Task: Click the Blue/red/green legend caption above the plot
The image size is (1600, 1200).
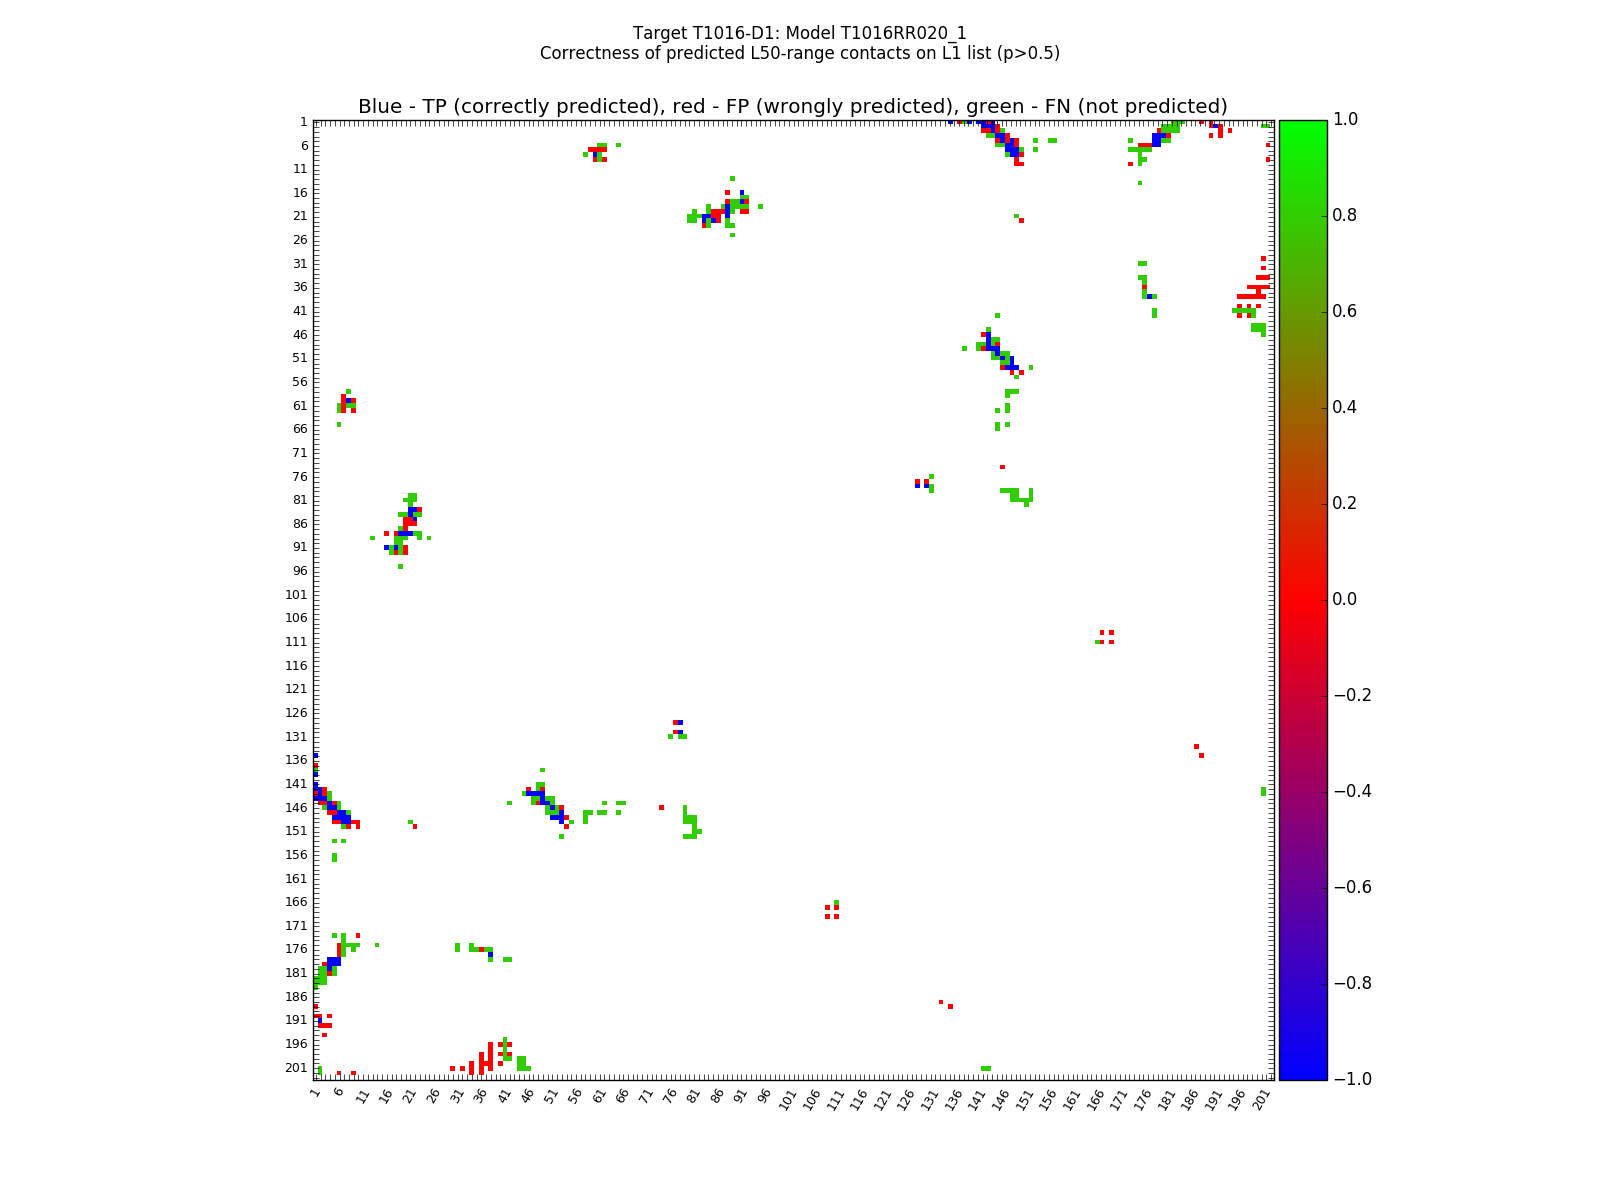Action: point(792,107)
